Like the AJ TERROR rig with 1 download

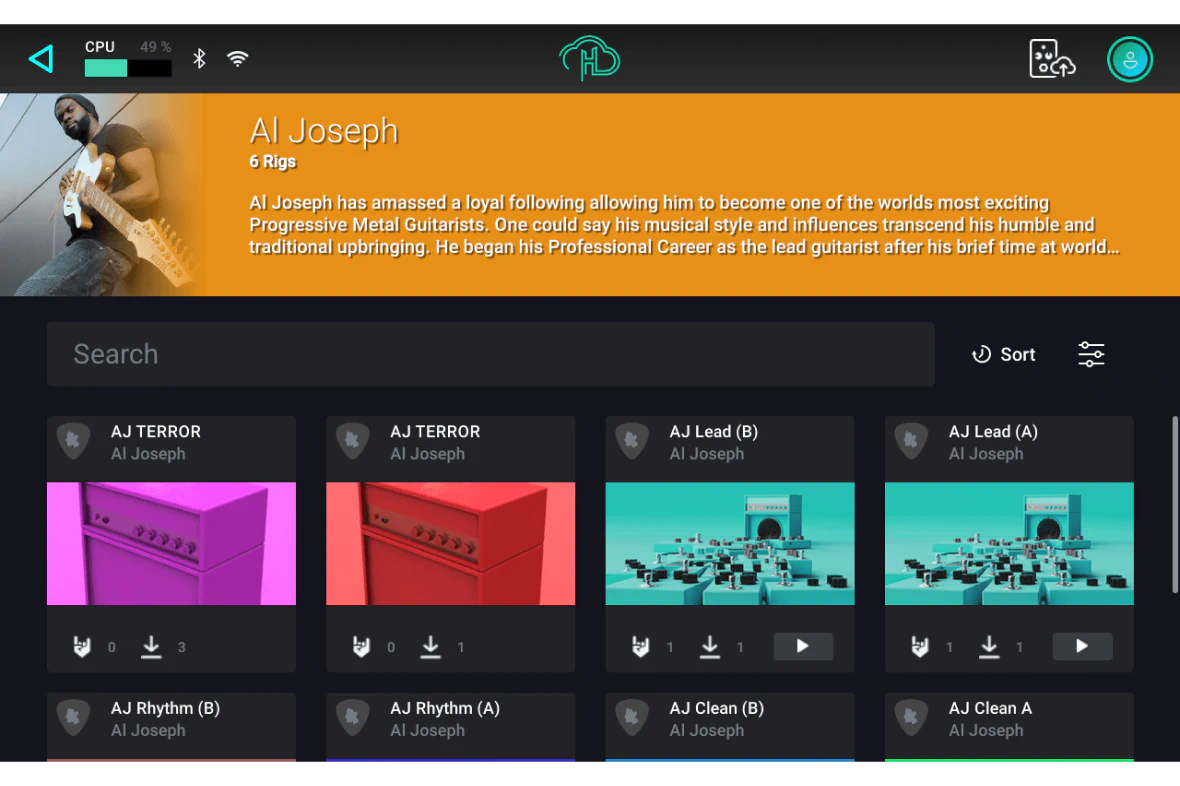(x=361, y=647)
